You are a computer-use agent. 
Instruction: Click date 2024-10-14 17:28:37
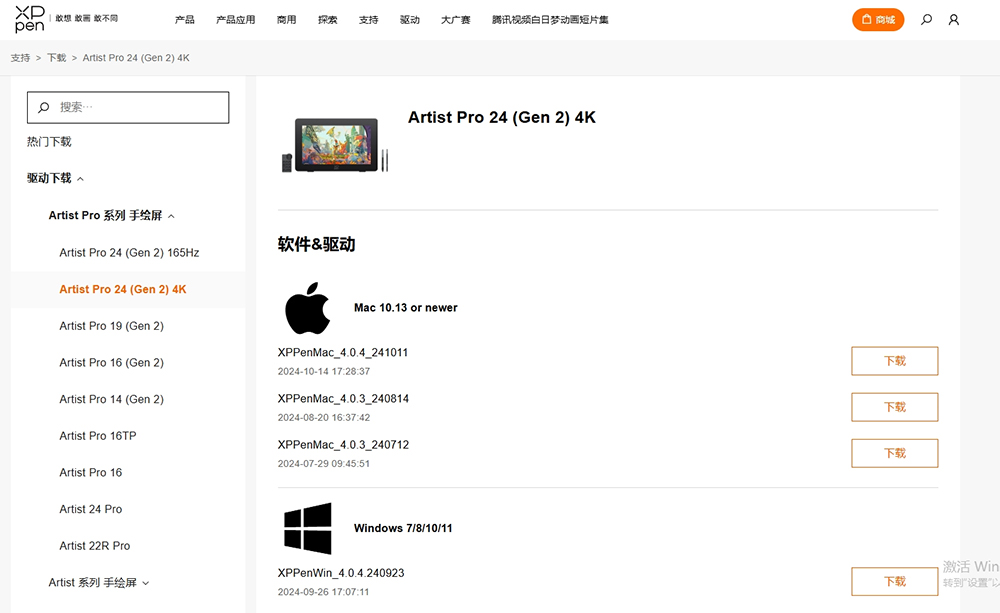tap(323, 371)
